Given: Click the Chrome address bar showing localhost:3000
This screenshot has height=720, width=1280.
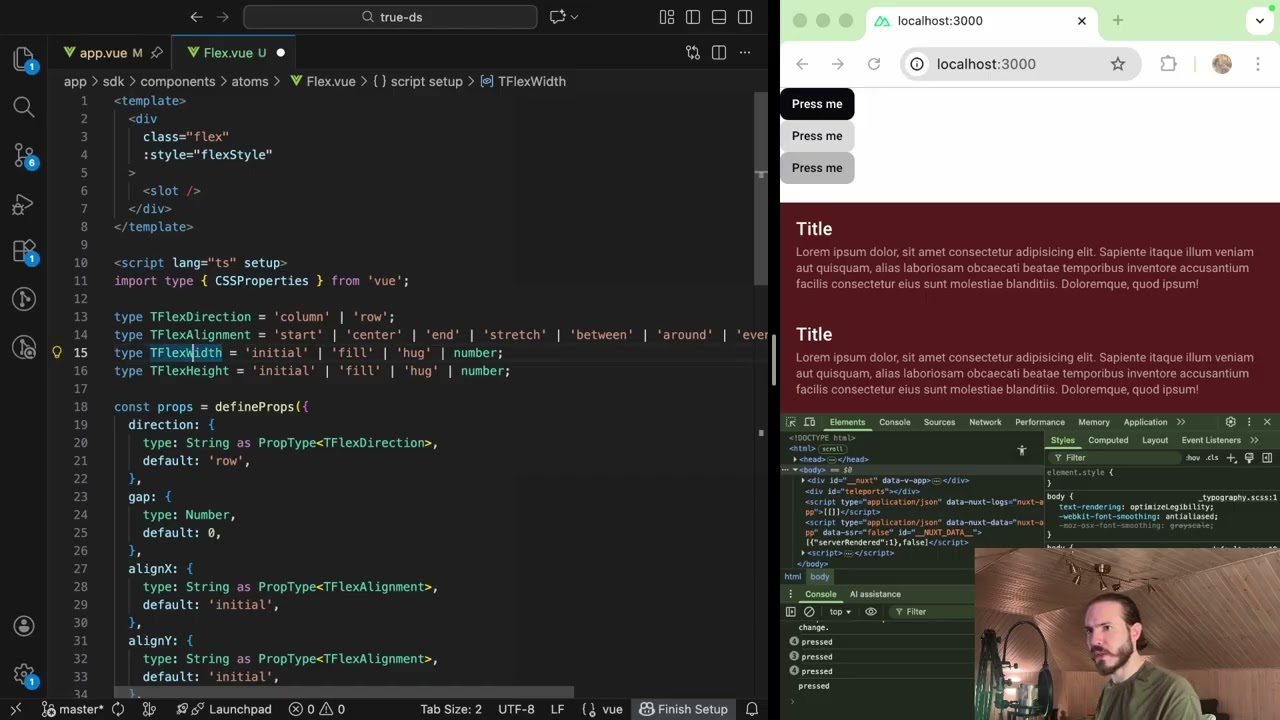Looking at the screenshot, I should point(1019,64).
